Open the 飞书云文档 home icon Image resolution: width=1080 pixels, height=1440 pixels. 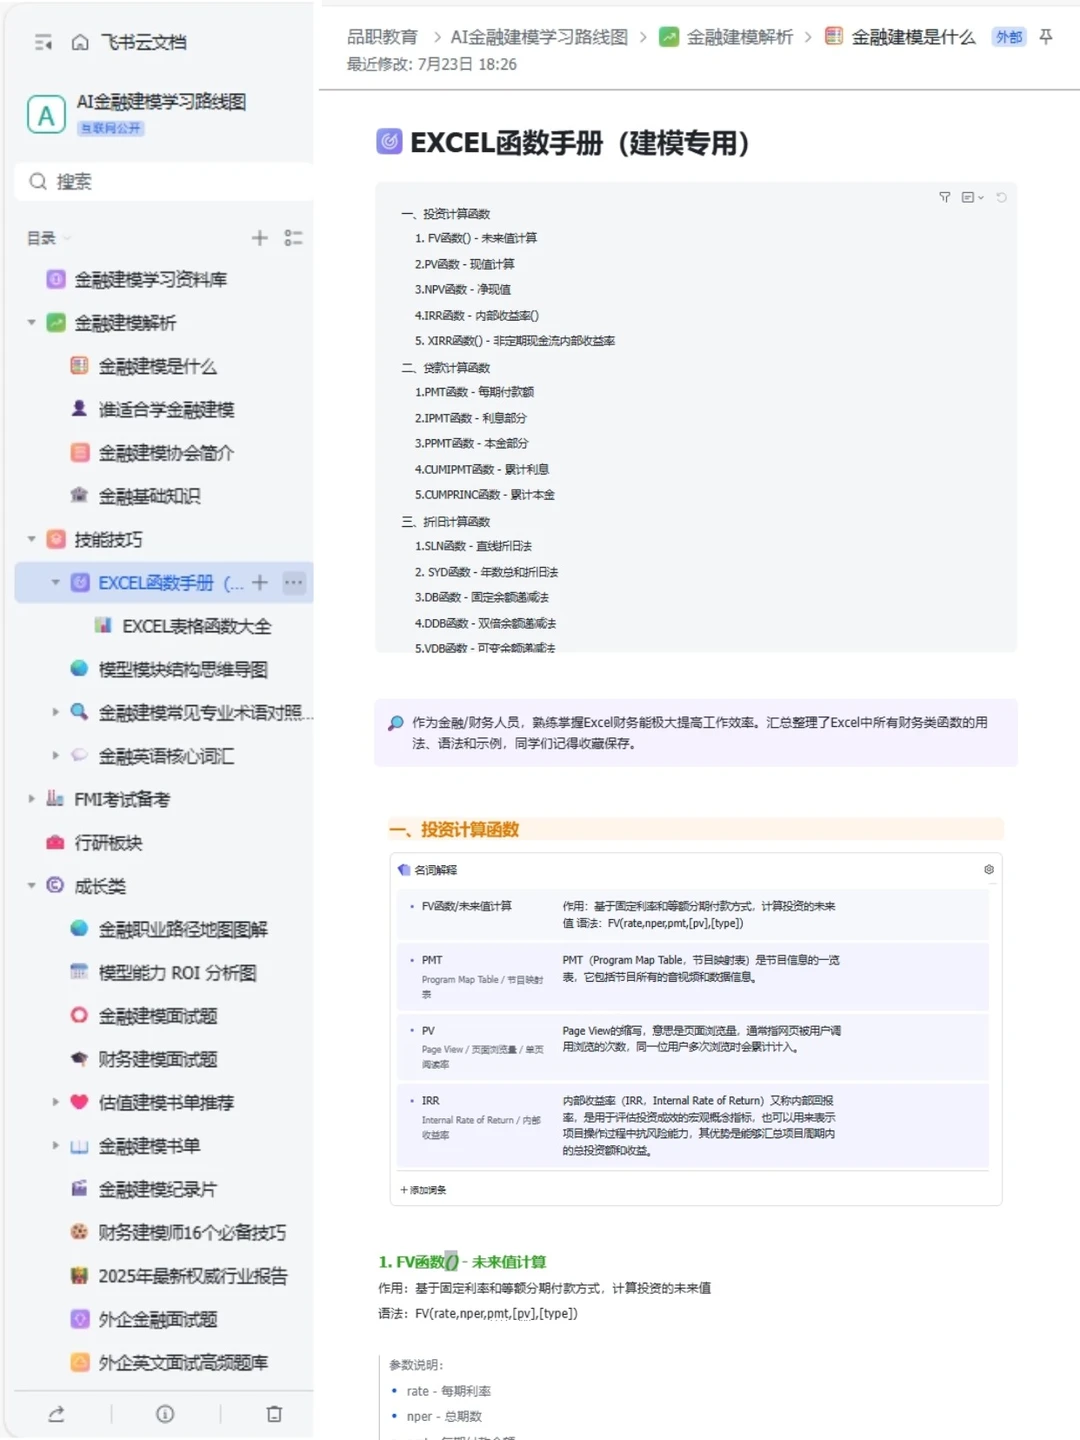(x=80, y=42)
